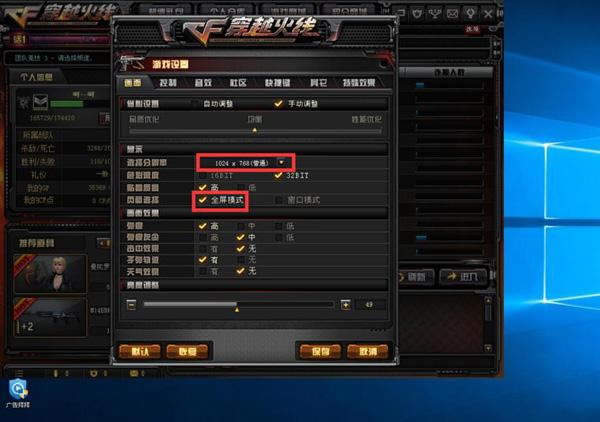Click the resolution combo box field
This screenshot has height=422, width=600.
[x=245, y=163]
